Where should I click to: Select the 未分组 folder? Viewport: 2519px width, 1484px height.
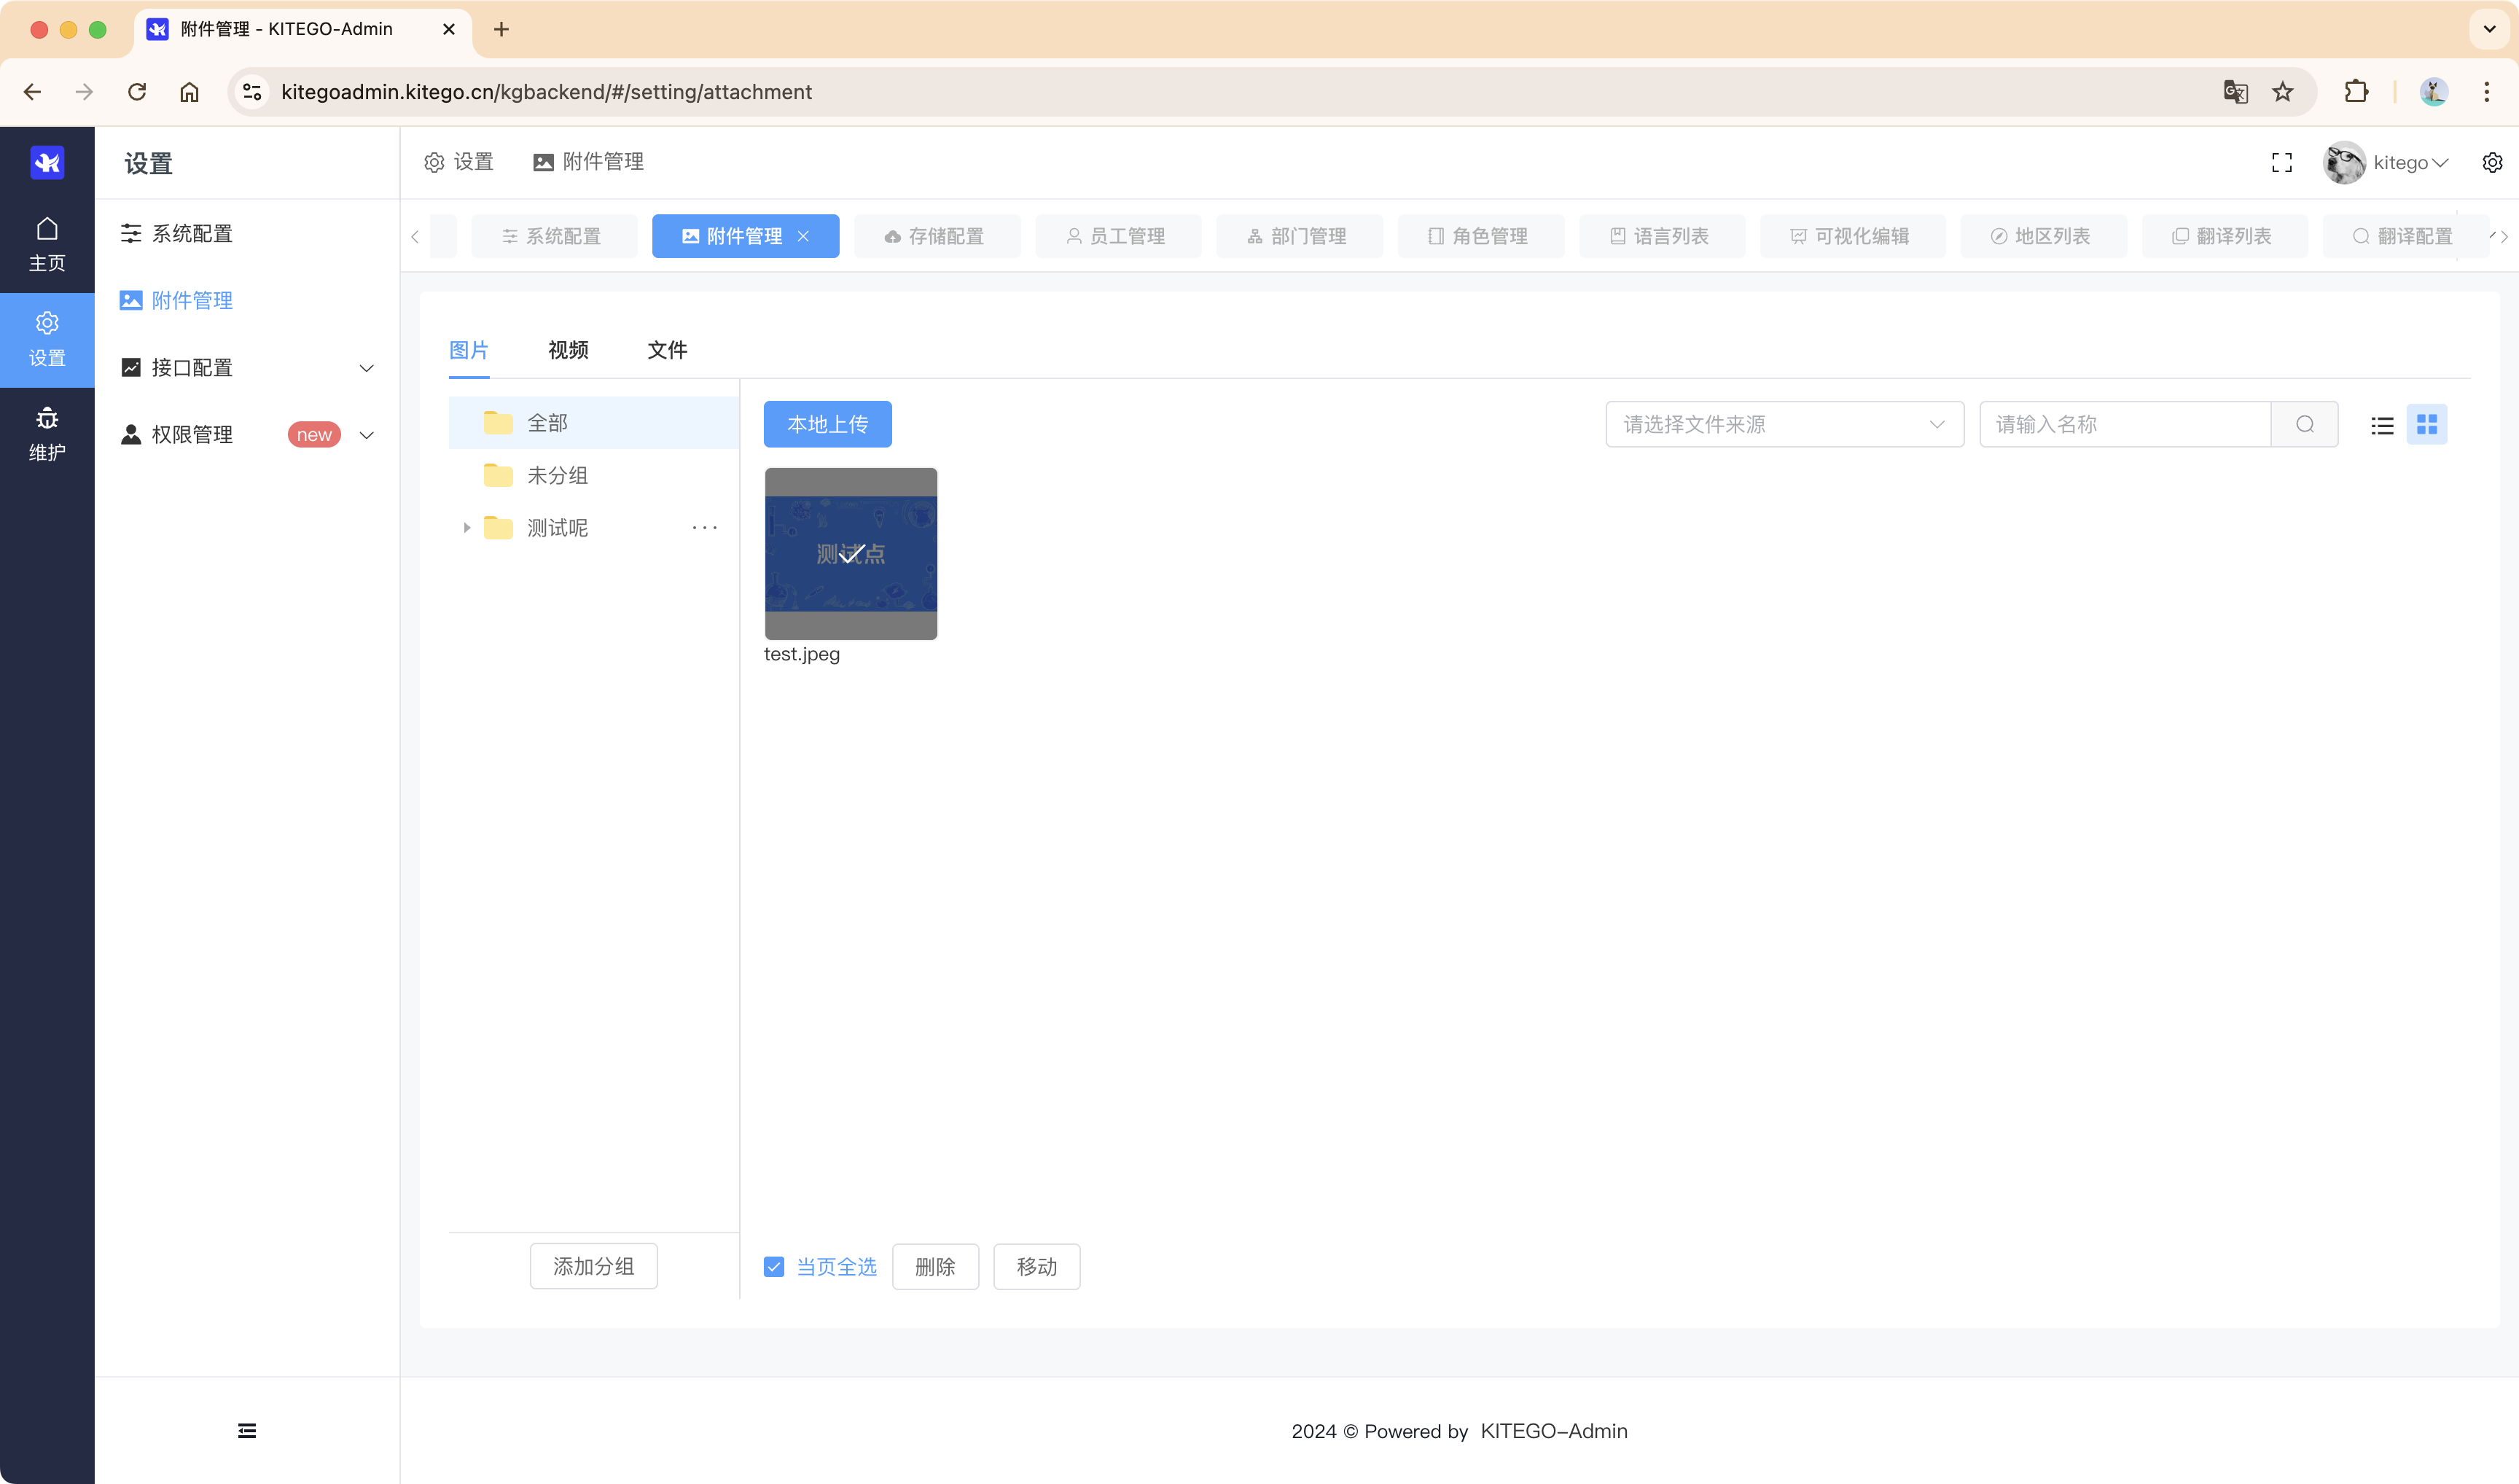[594, 475]
